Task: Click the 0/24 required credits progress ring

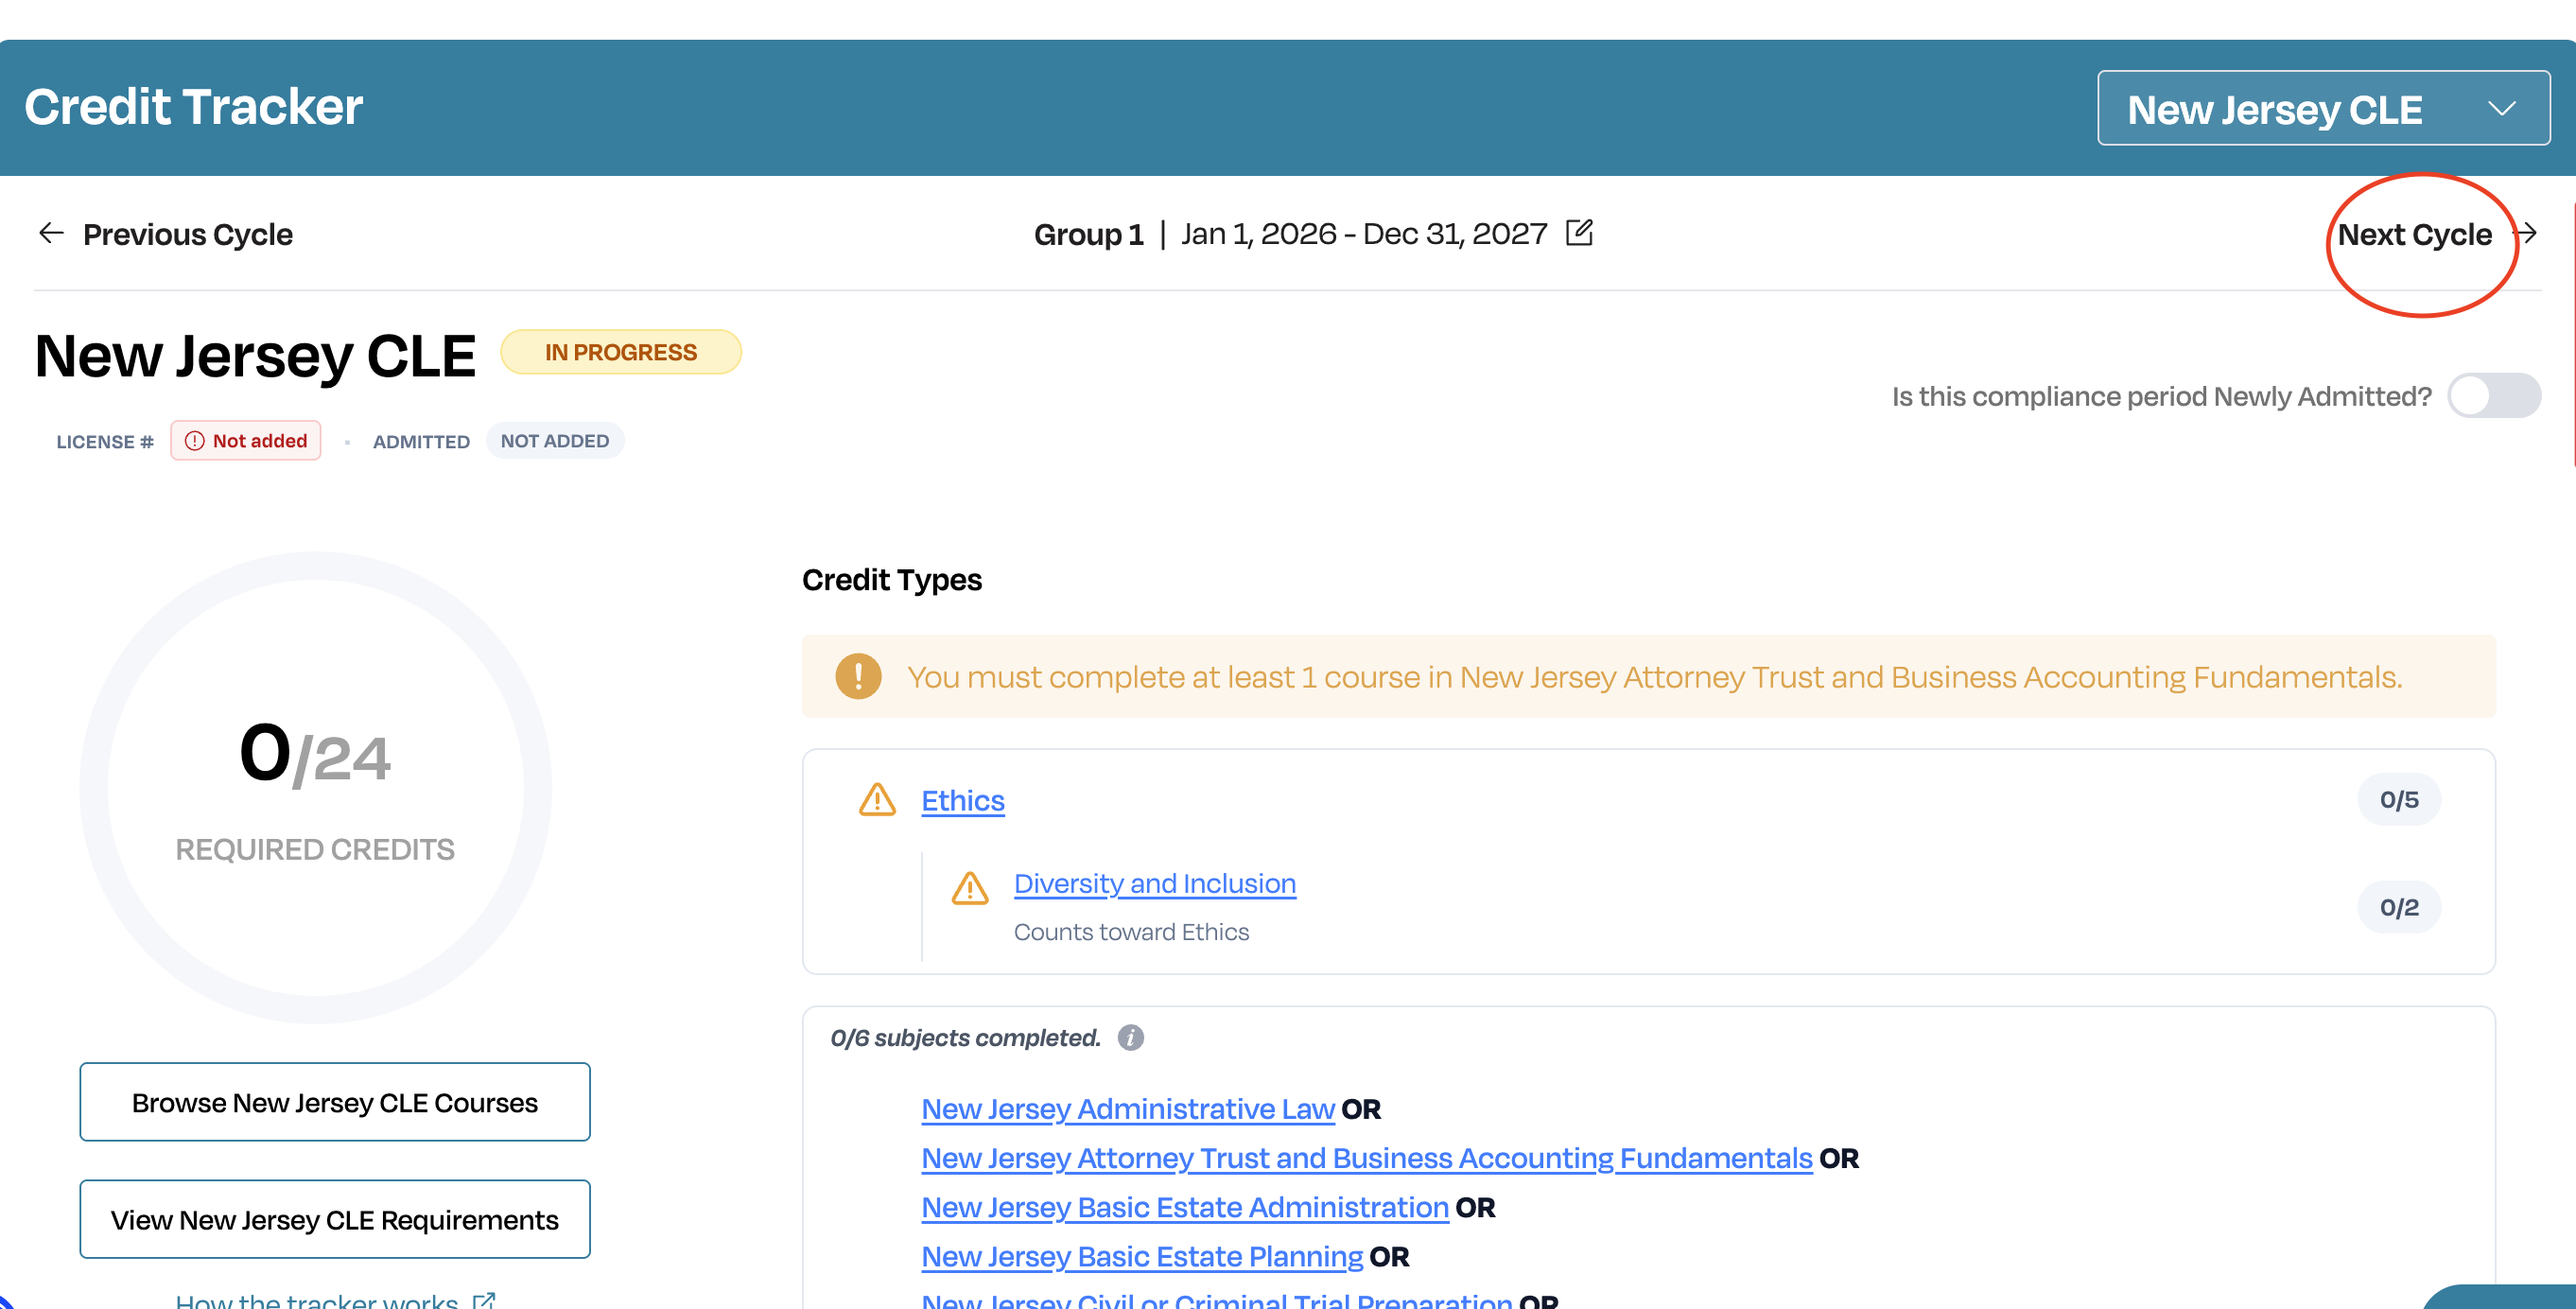Action: point(315,787)
